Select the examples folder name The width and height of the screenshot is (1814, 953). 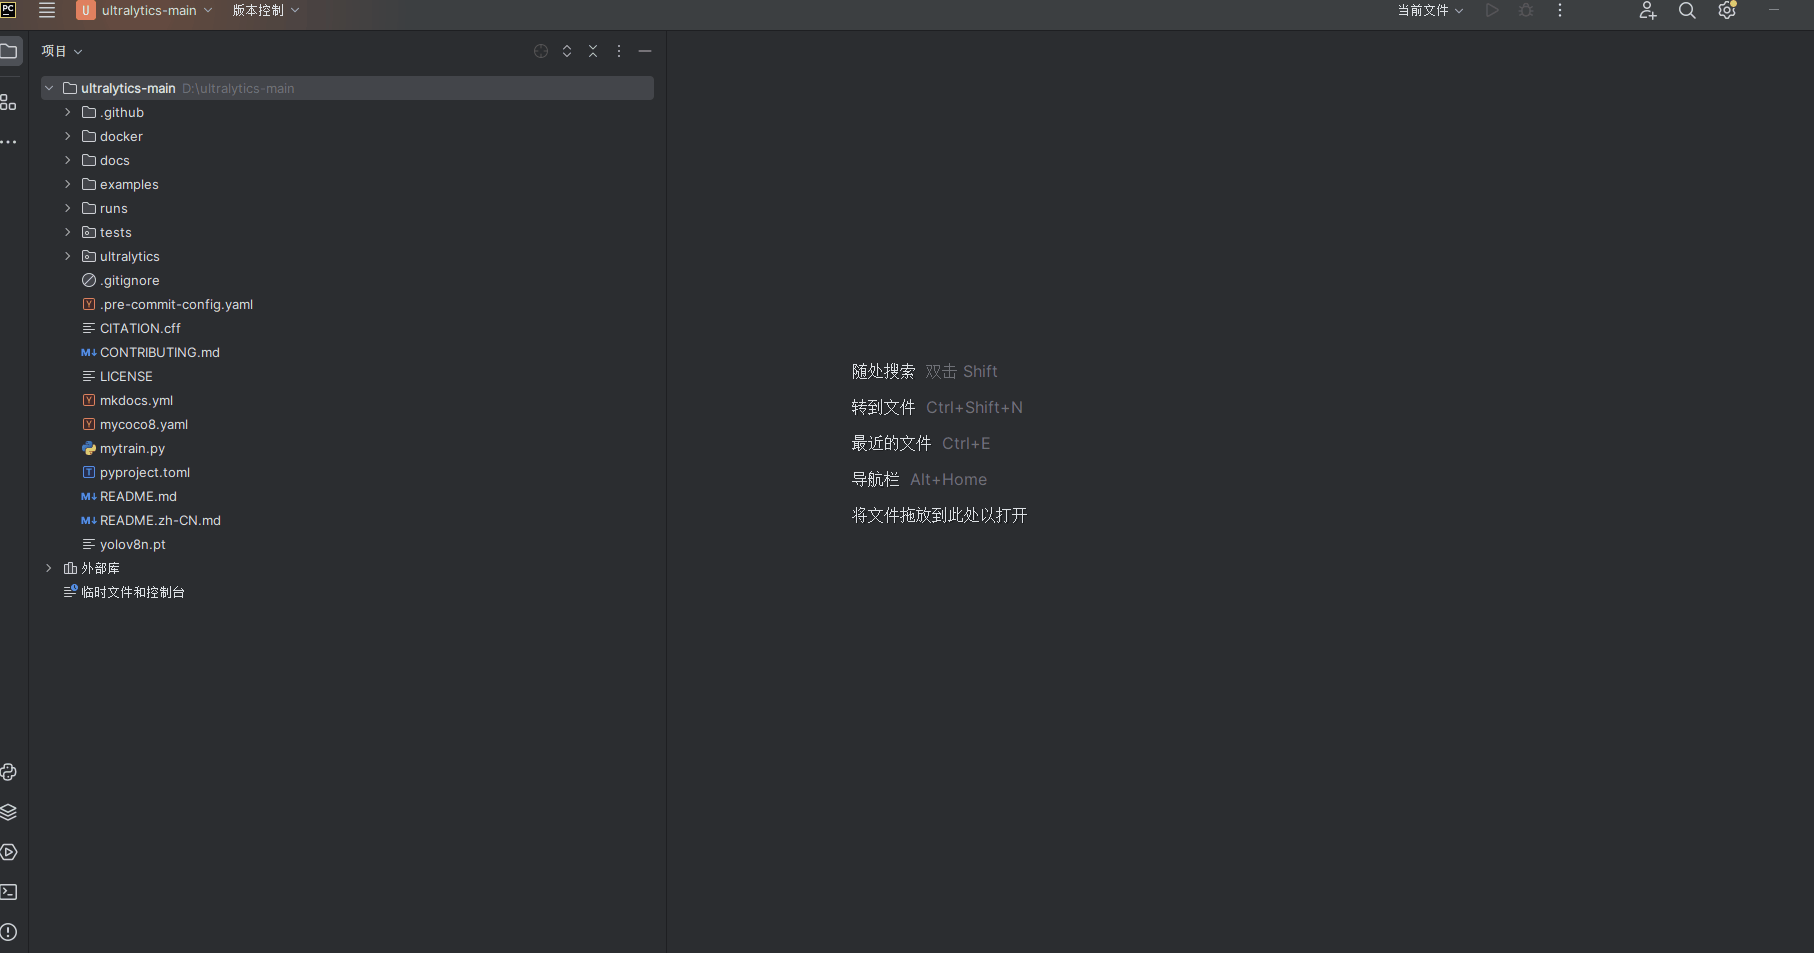[x=129, y=184]
